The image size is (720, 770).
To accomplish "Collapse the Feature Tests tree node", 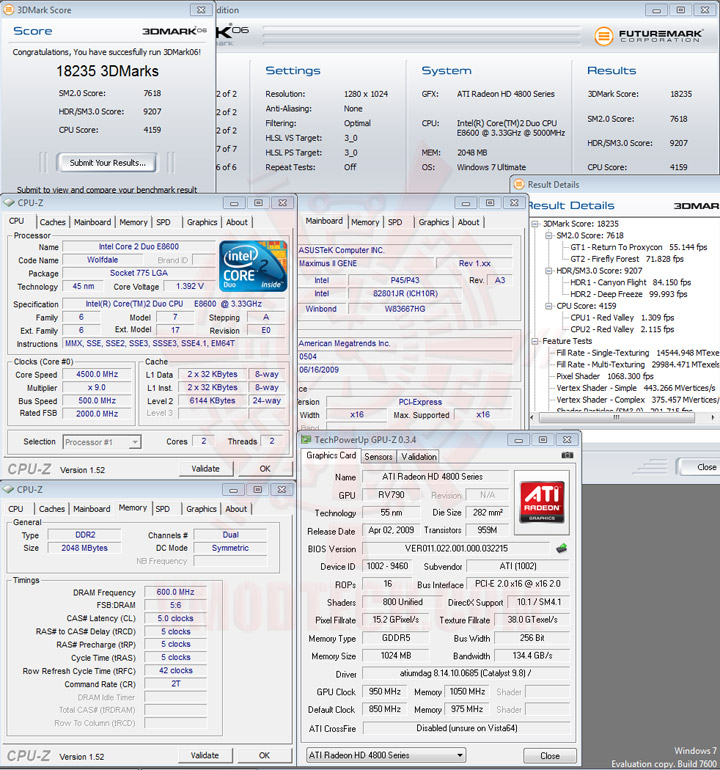I will click(535, 341).
